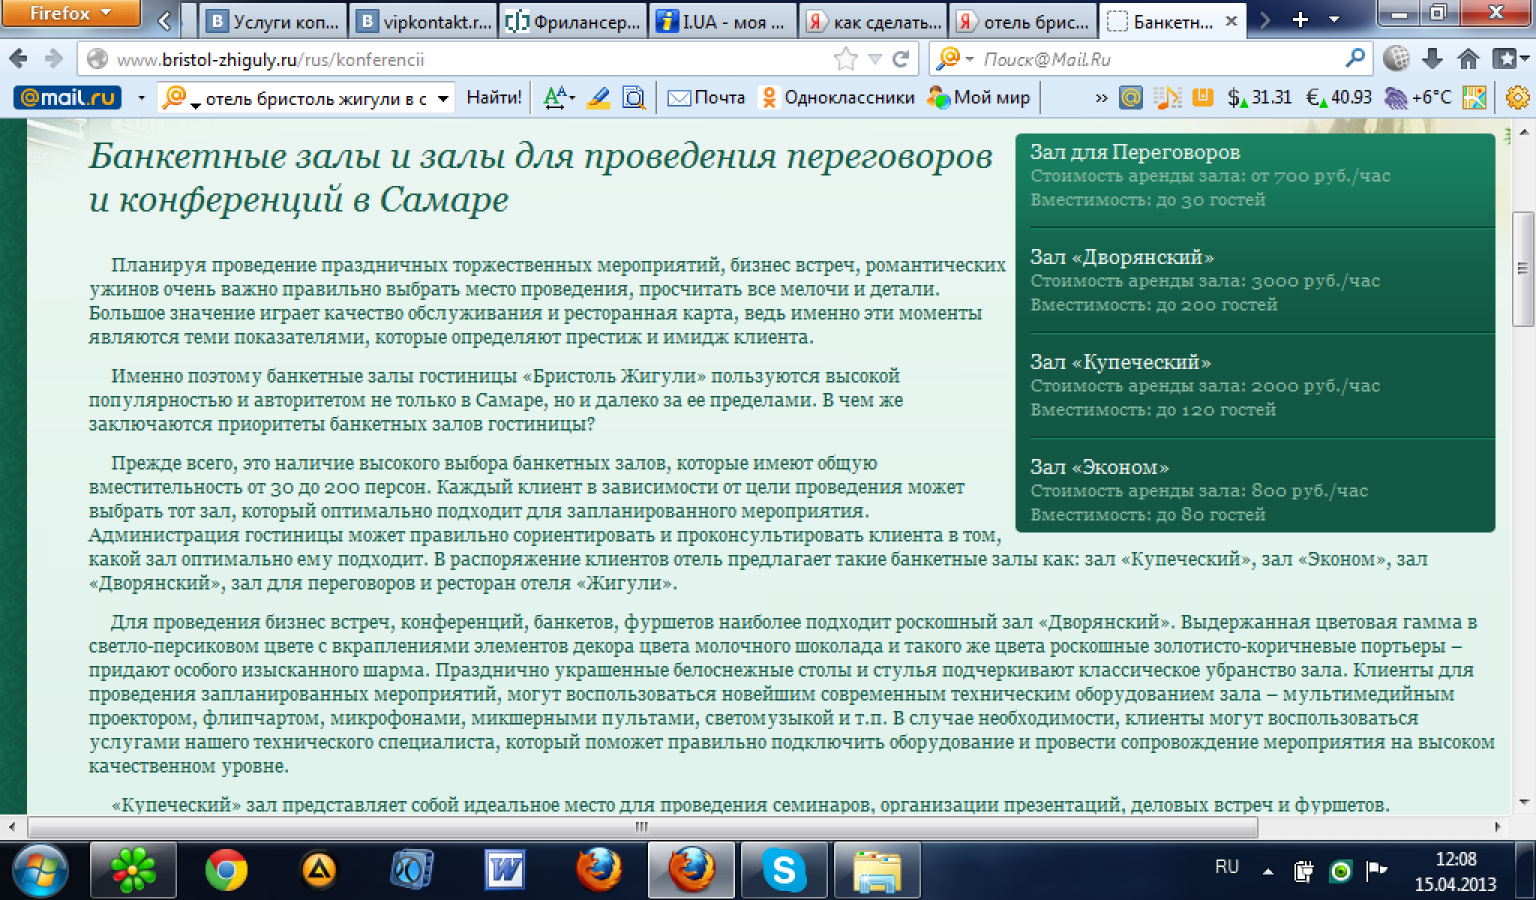Screen dimensions: 1536x900
Task: Click the find-on-page magnifier icon in the toolbar
Action: tap(633, 97)
